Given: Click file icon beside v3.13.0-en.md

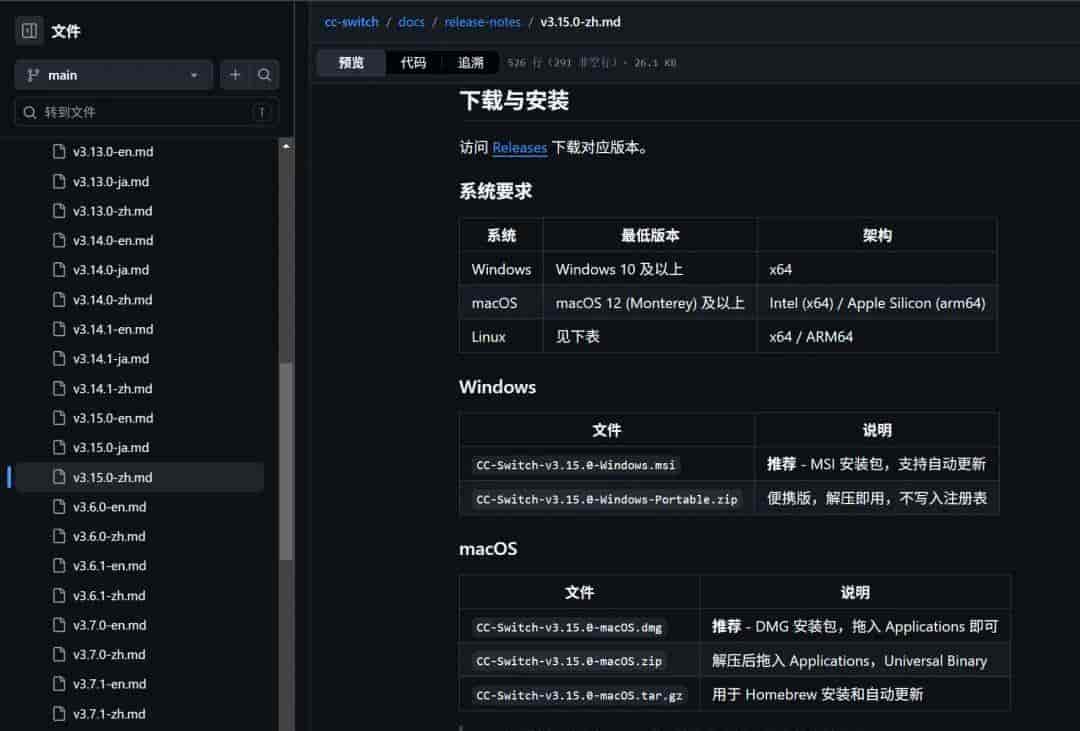Looking at the screenshot, I should [x=59, y=151].
